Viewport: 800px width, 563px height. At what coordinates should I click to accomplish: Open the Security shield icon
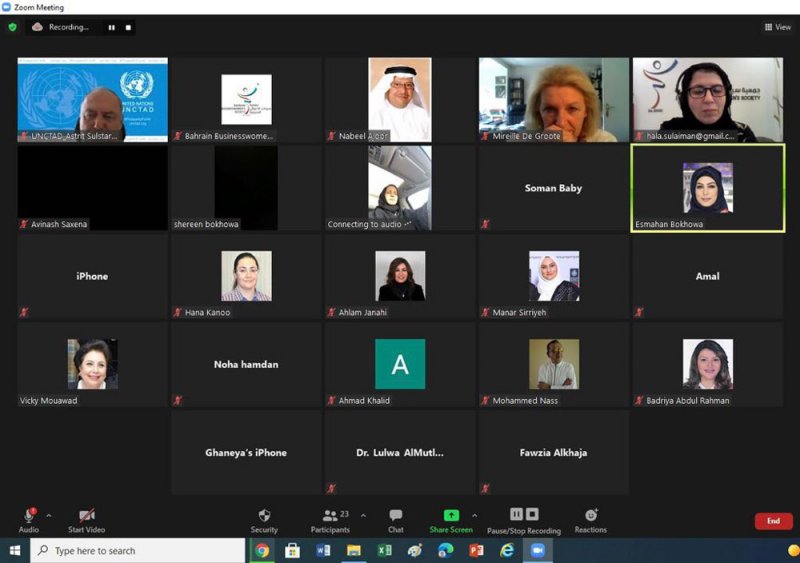click(x=264, y=515)
